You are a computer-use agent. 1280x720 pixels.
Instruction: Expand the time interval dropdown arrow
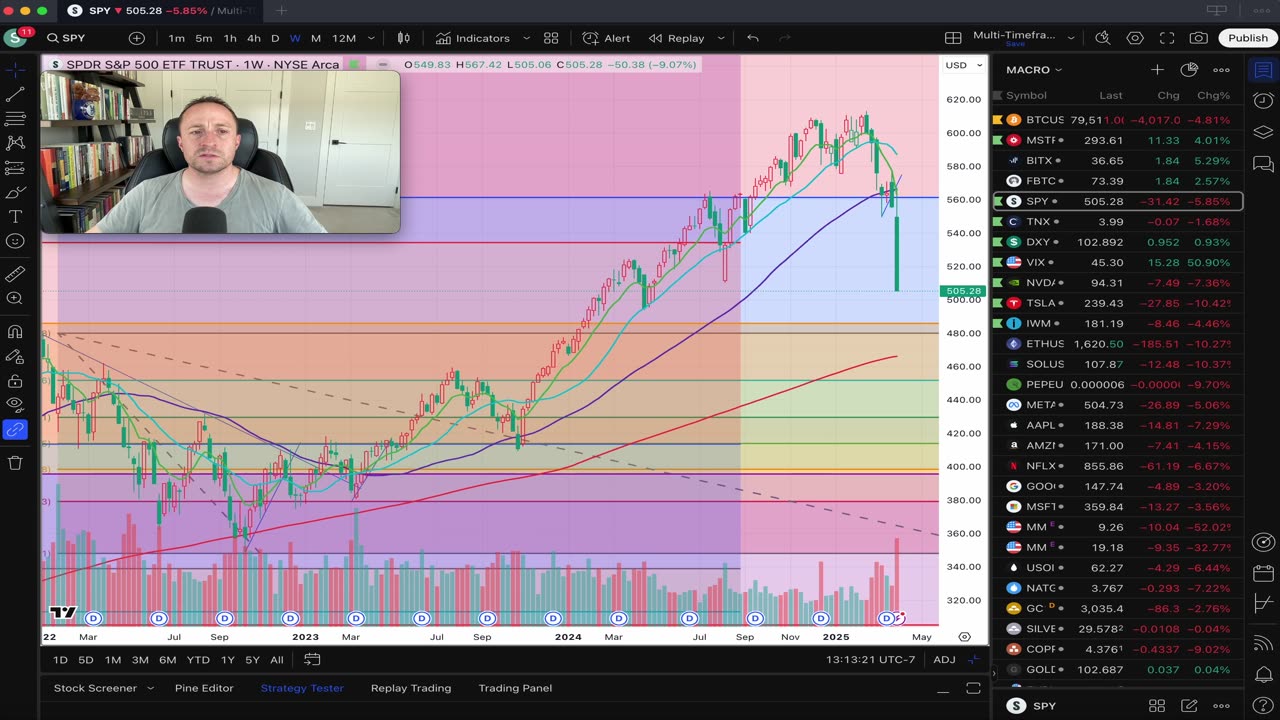(371, 38)
